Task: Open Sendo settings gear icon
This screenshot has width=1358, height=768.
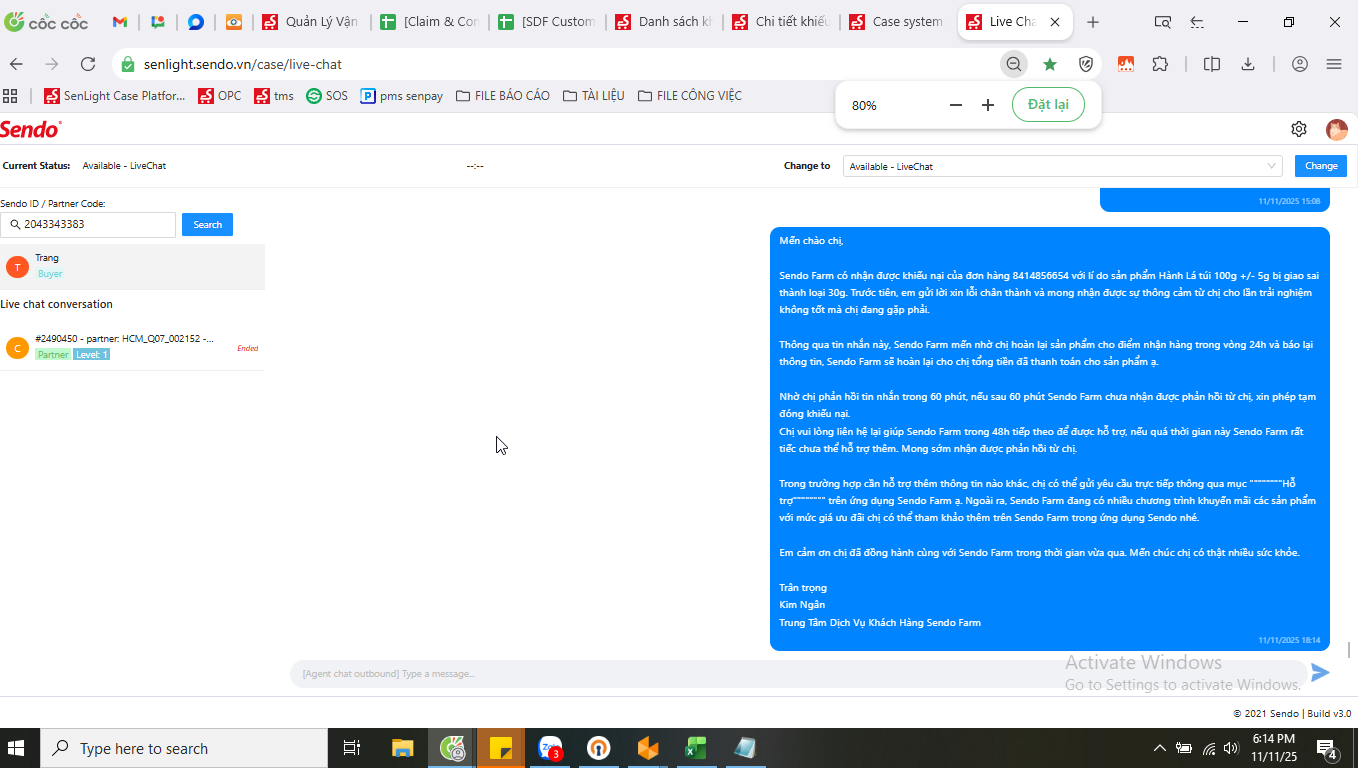Action: coord(1299,129)
